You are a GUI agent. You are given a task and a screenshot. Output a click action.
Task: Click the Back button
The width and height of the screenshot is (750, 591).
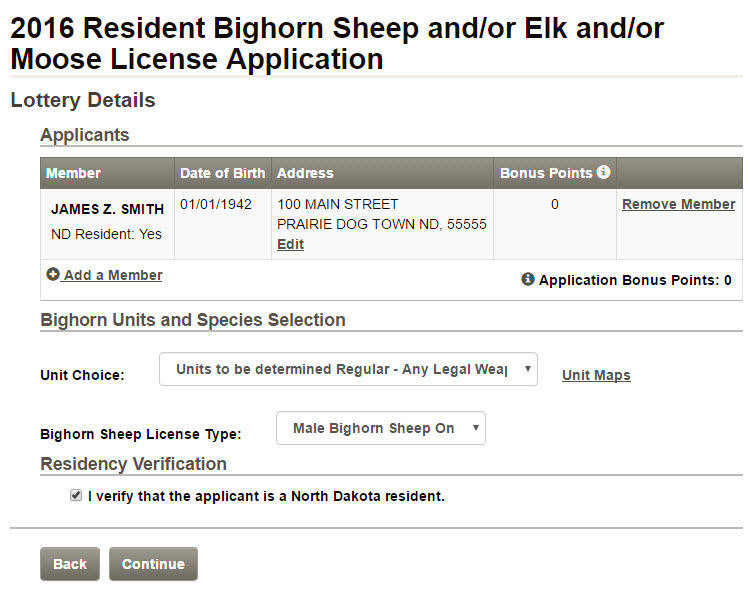[70, 564]
